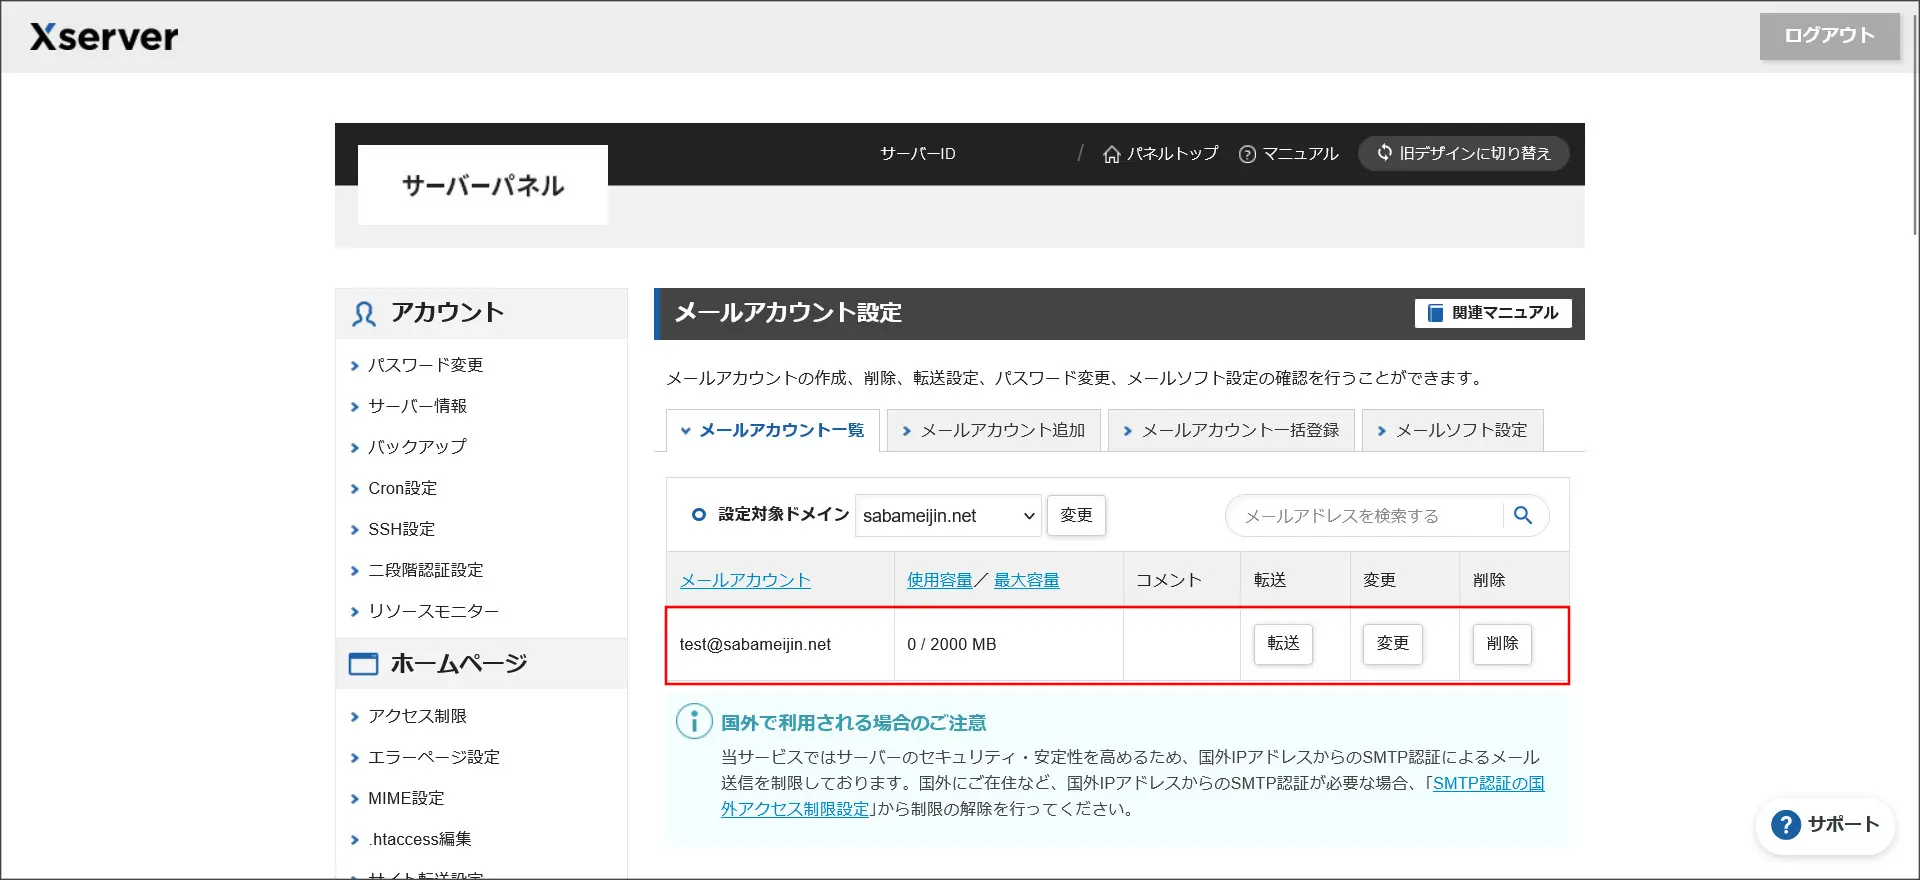Switch to 旧デザインに切り替え
Image resolution: width=1920 pixels, height=880 pixels.
(x=1463, y=153)
